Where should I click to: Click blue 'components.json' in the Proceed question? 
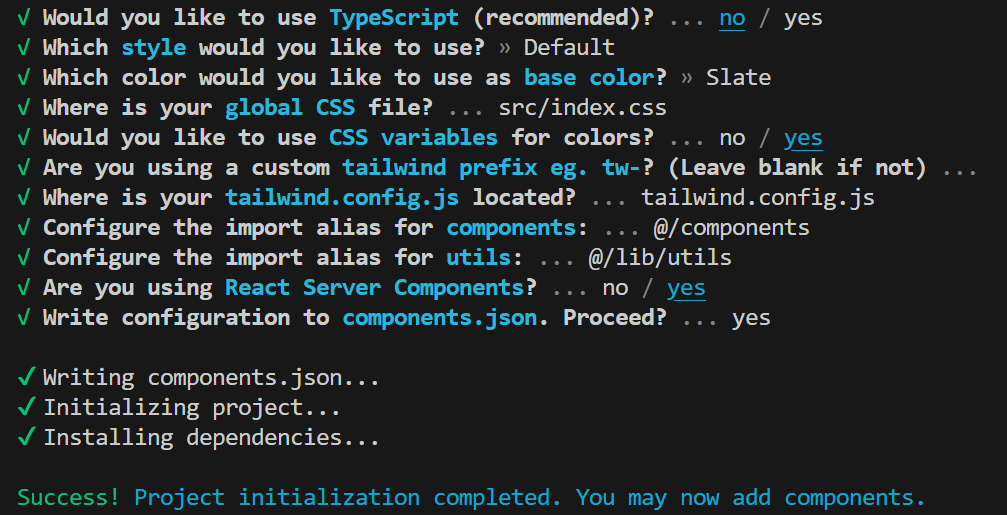click(x=440, y=318)
